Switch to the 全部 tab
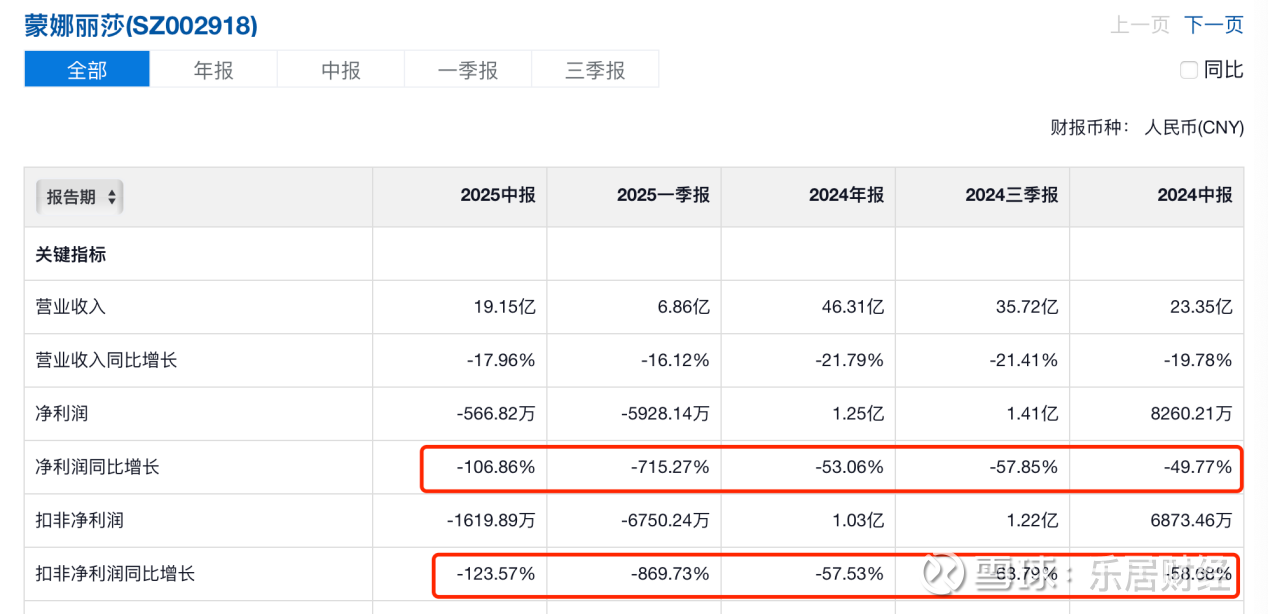The width and height of the screenshot is (1268, 614). pos(87,70)
